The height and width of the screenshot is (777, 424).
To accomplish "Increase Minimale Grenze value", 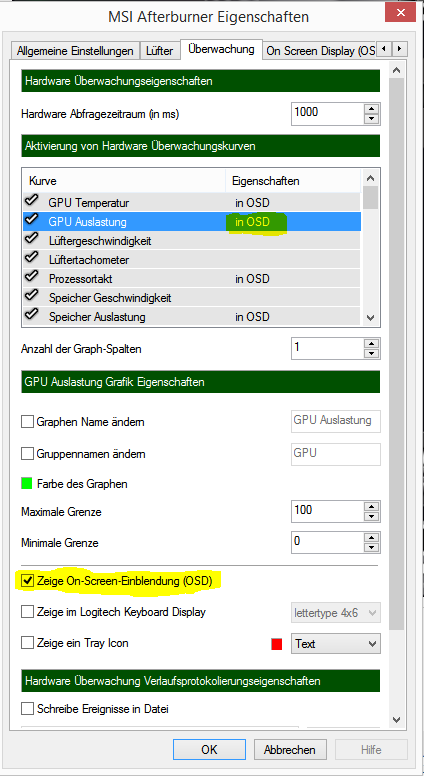I will [371, 538].
